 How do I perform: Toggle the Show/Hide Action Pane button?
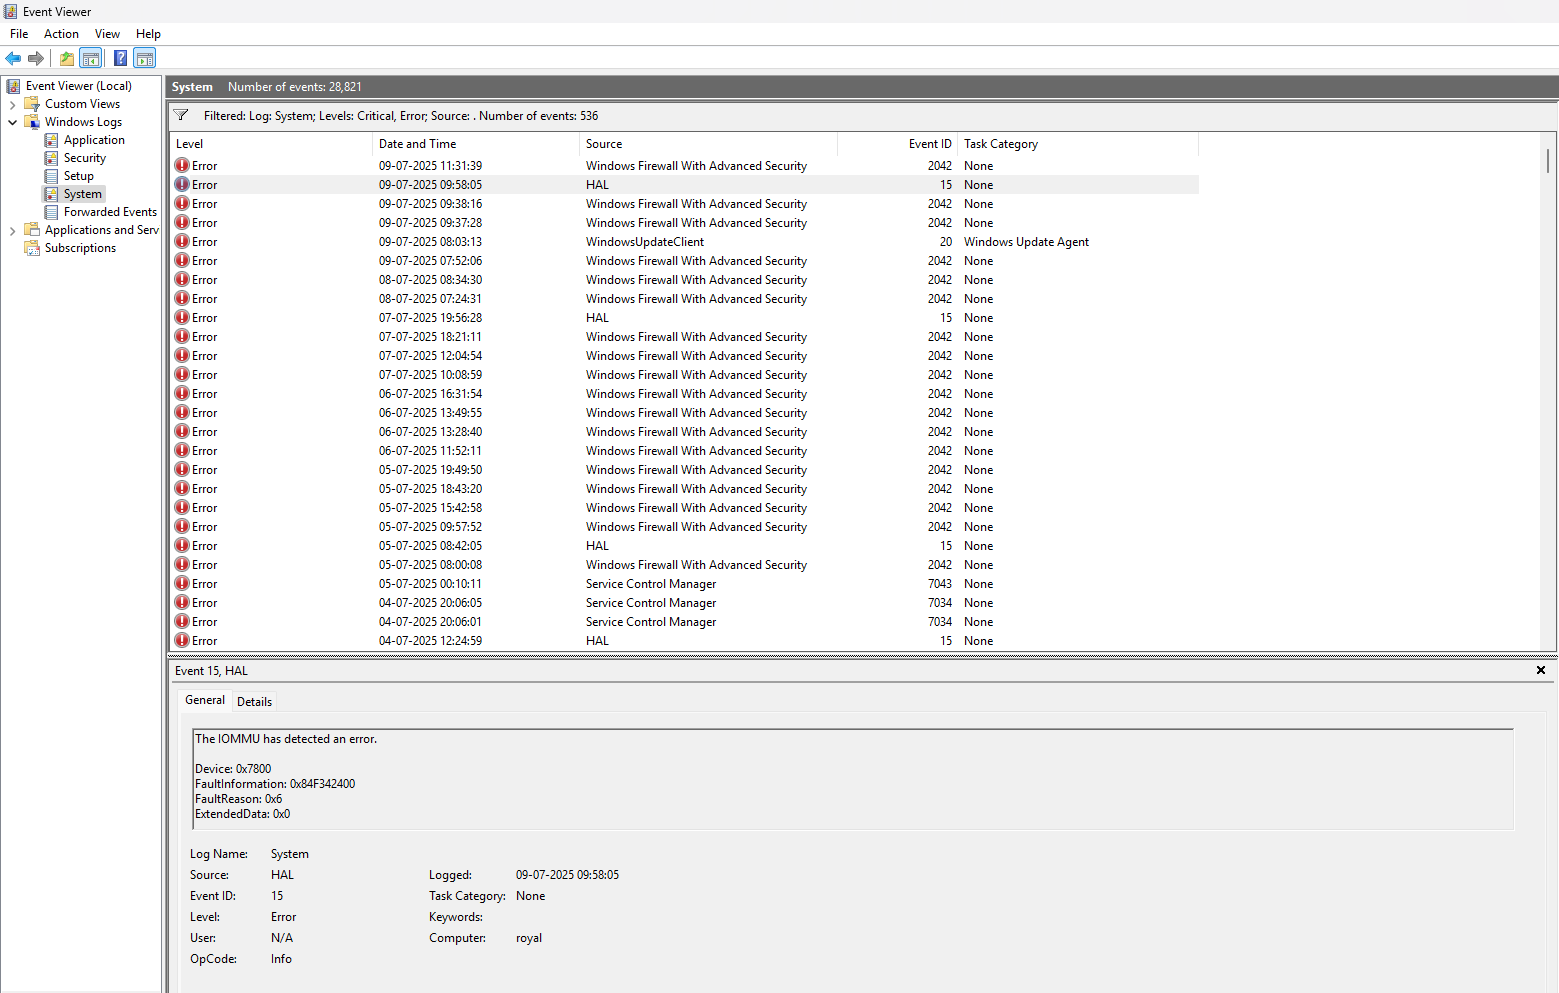145,58
